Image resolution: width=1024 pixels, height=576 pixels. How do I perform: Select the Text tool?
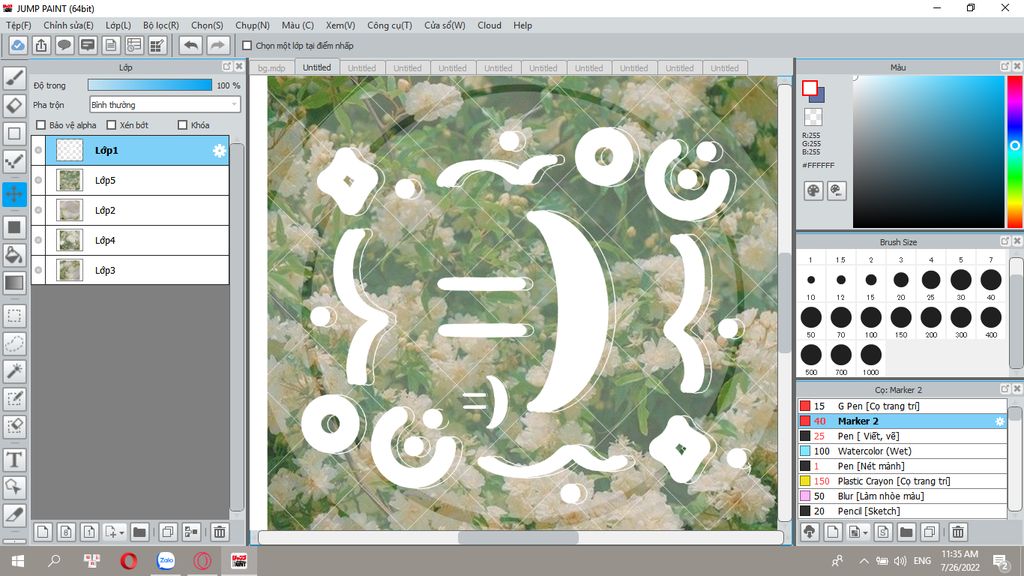pyautogui.click(x=14, y=460)
